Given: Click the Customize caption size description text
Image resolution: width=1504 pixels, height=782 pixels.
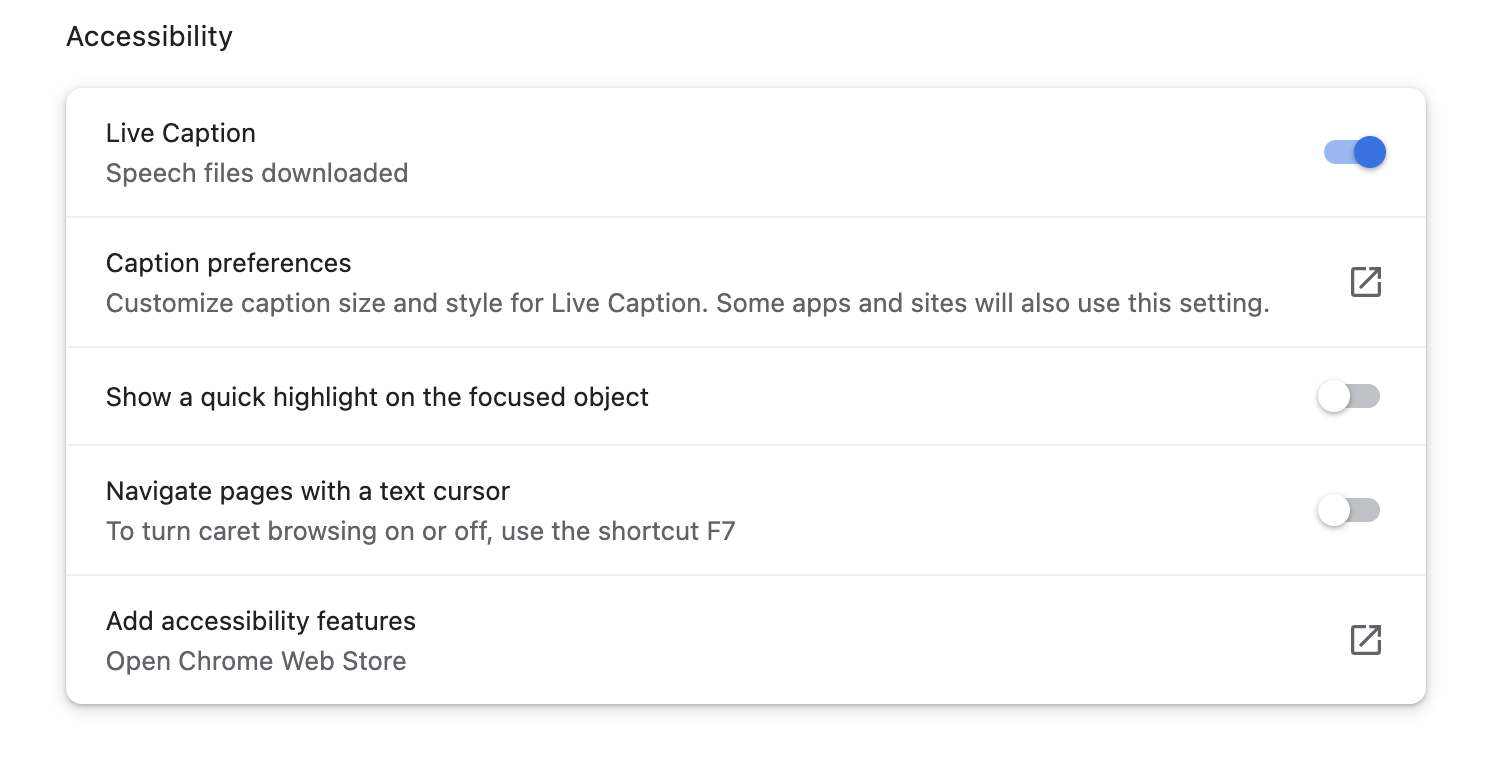Looking at the screenshot, I should tap(400, 303).
